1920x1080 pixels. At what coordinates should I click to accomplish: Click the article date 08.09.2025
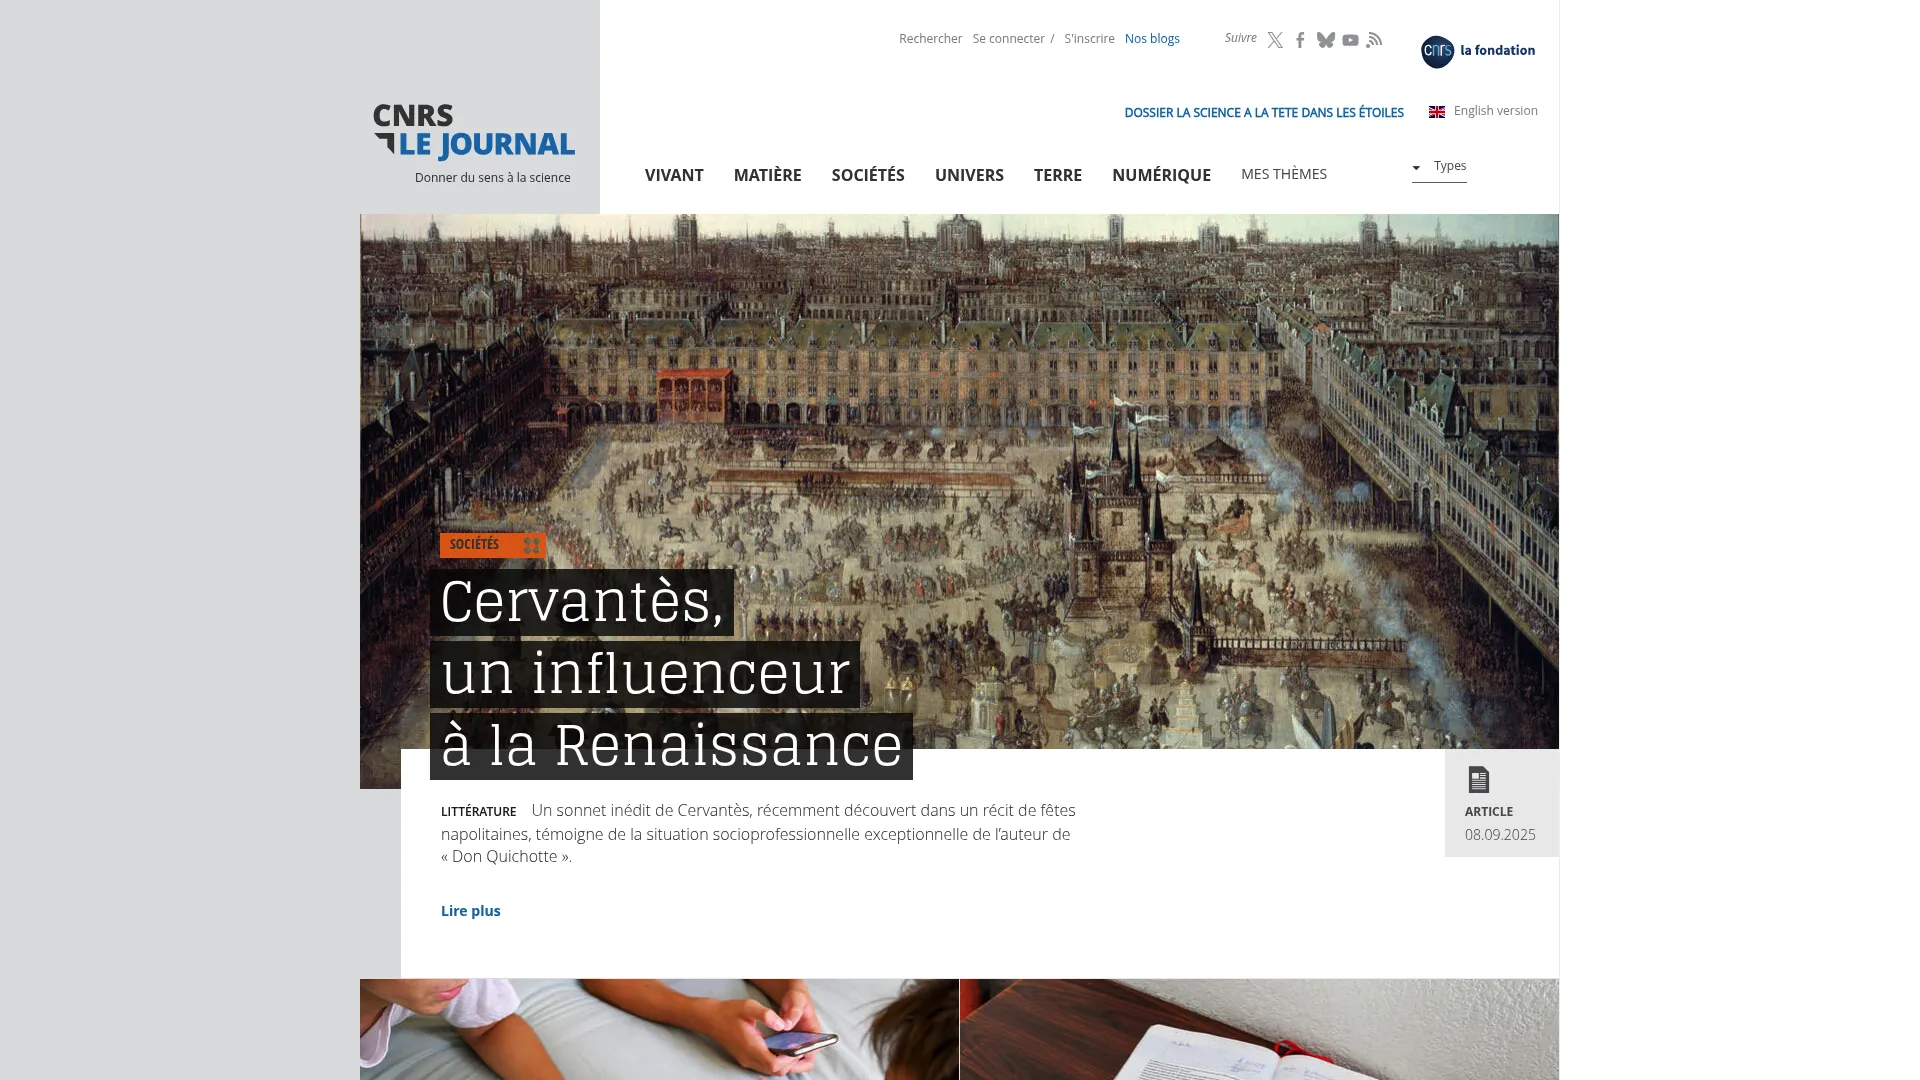coord(1500,835)
